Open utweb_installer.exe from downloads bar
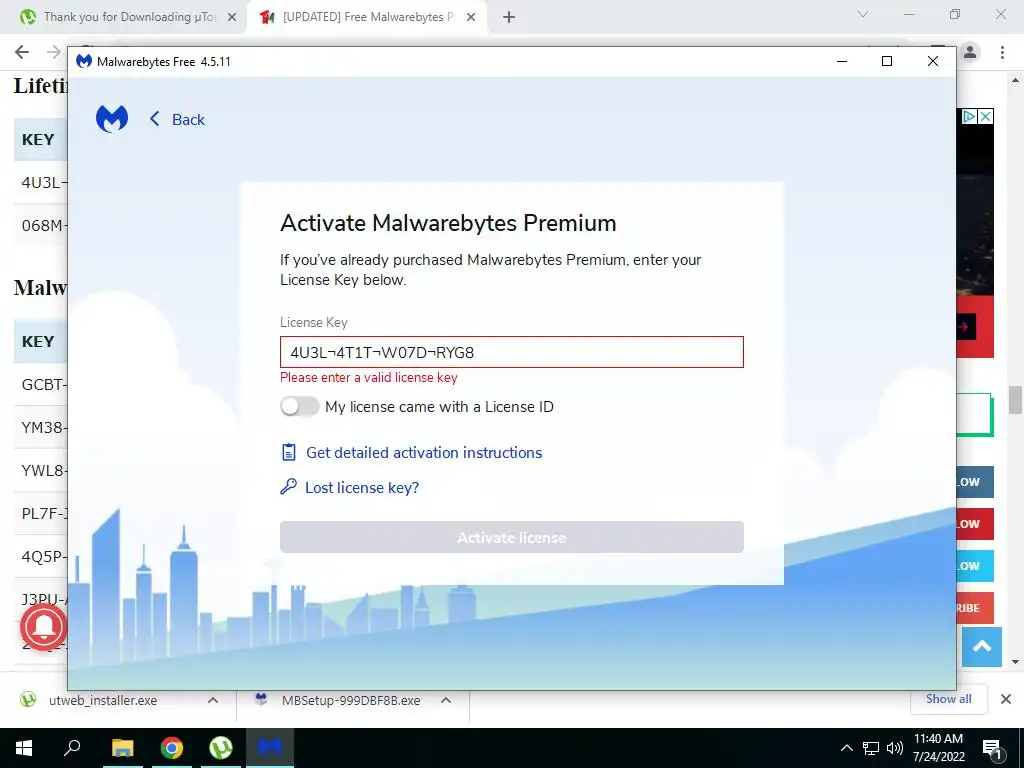The width and height of the screenshot is (1024, 768). coord(103,700)
